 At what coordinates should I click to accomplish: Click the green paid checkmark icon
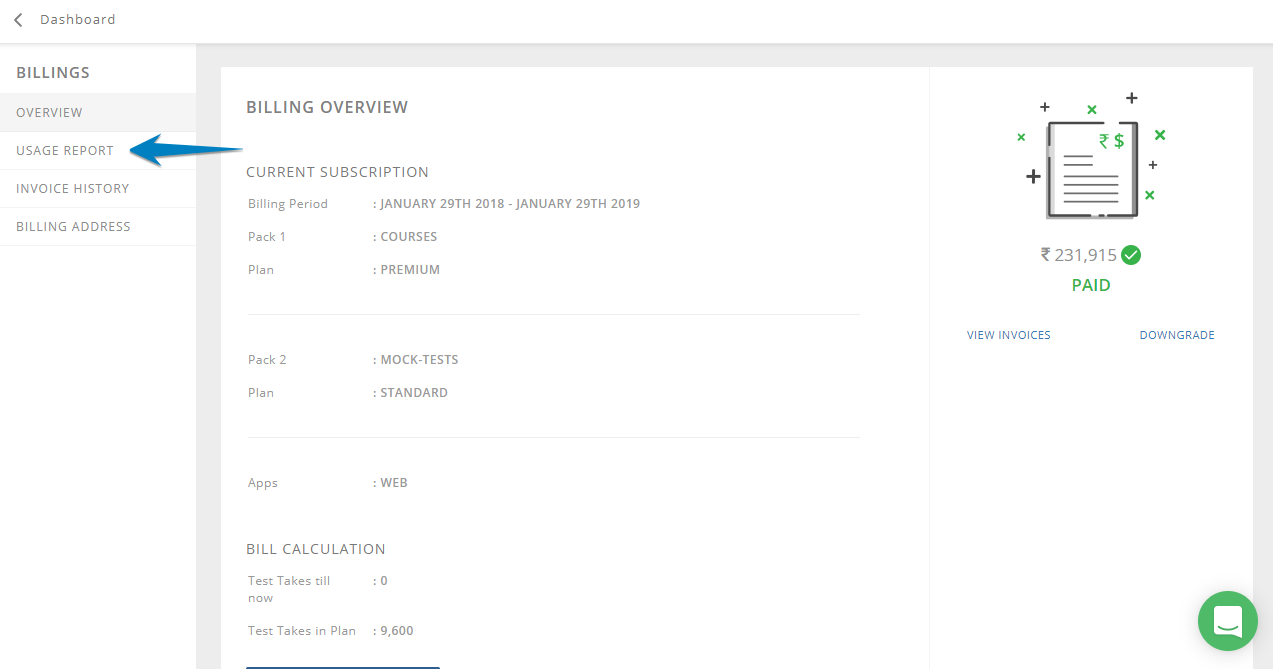(1131, 255)
